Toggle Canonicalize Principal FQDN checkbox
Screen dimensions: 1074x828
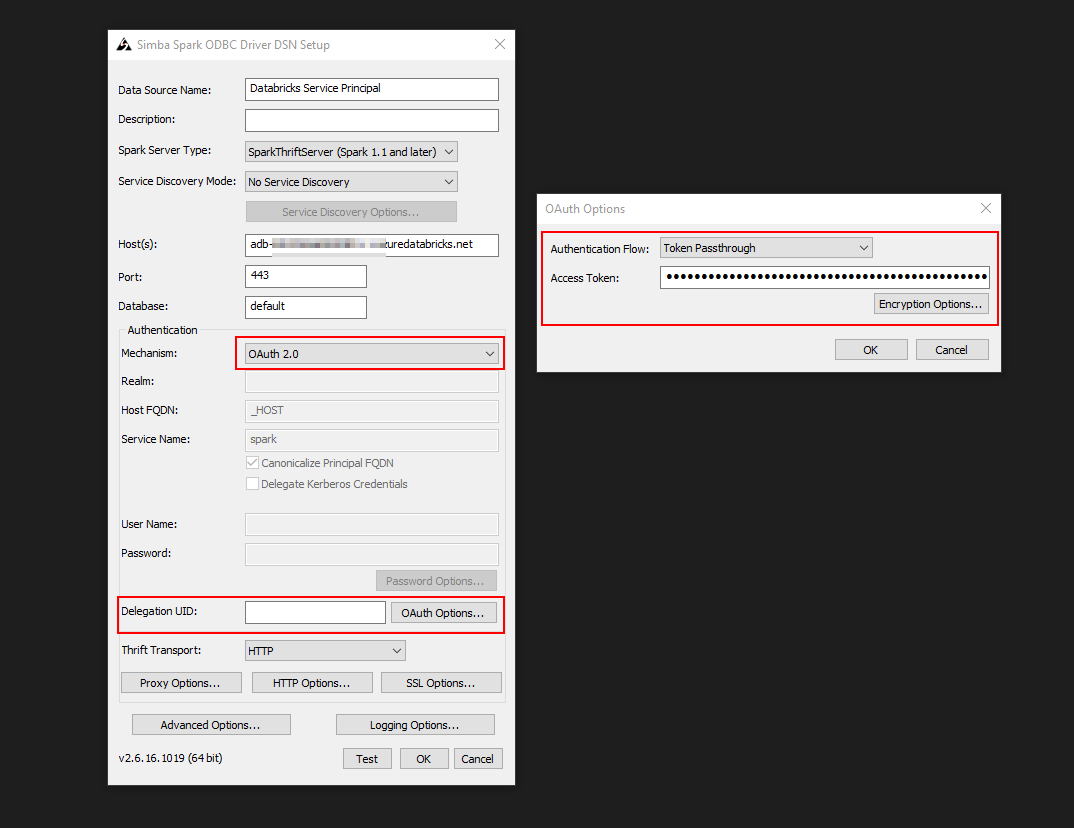(x=252, y=463)
